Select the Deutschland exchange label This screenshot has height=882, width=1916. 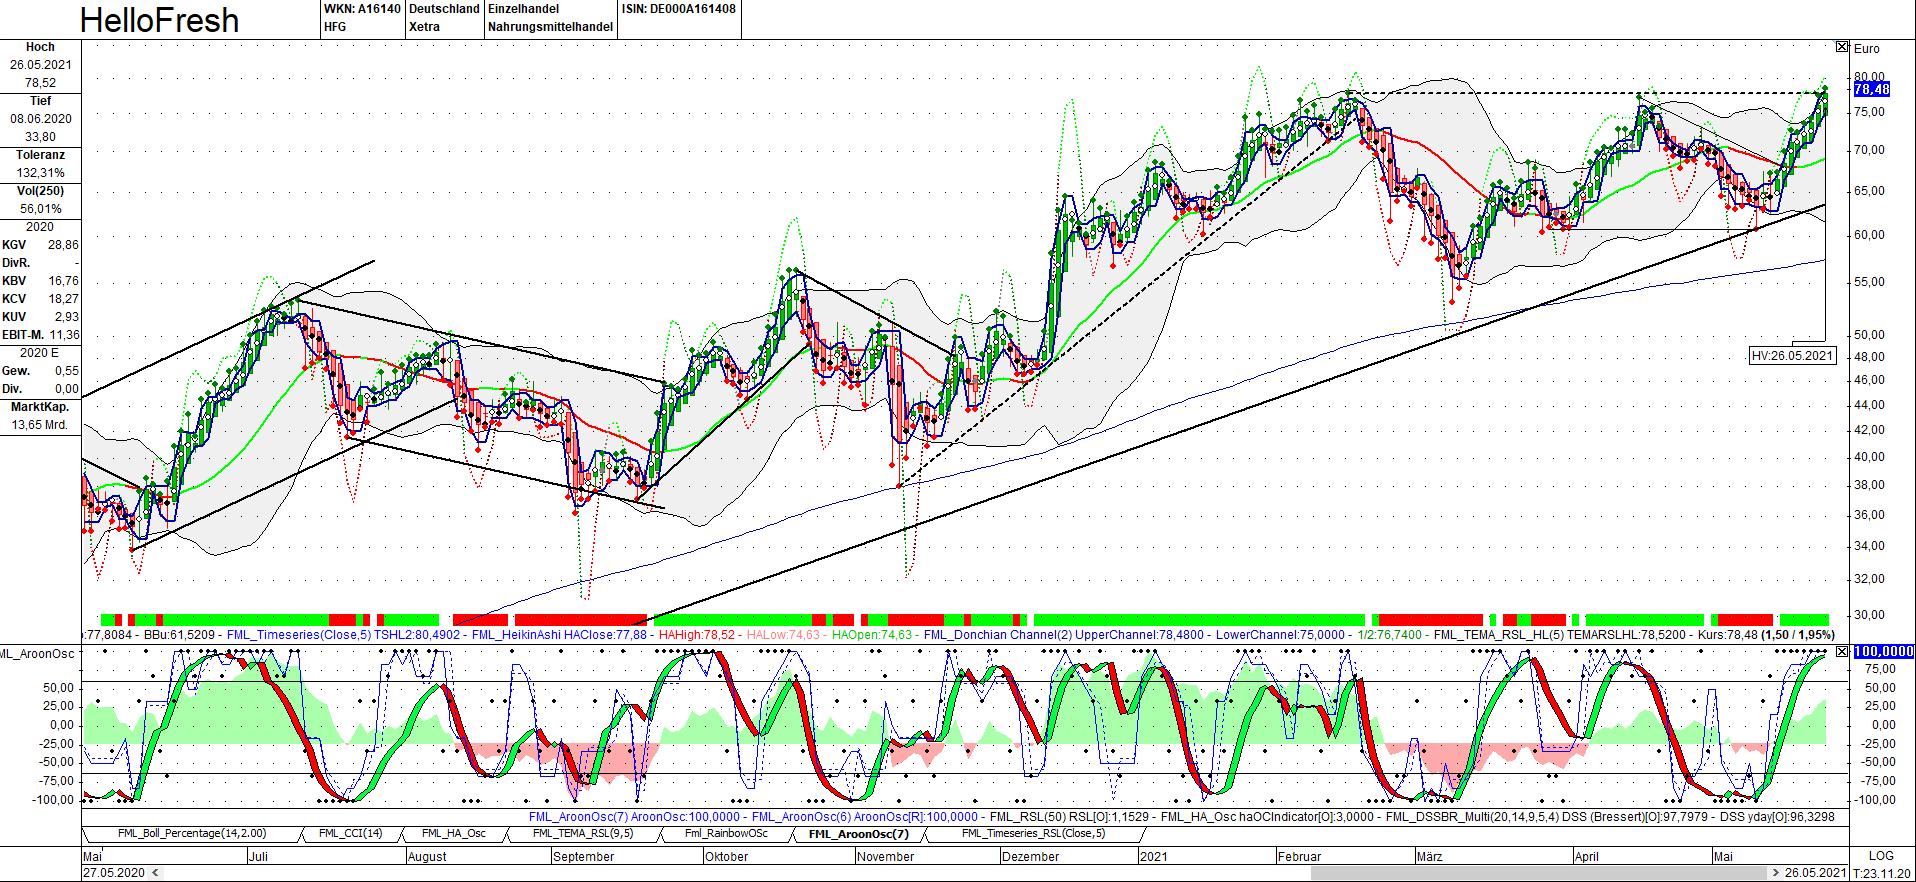pos(444,9)
